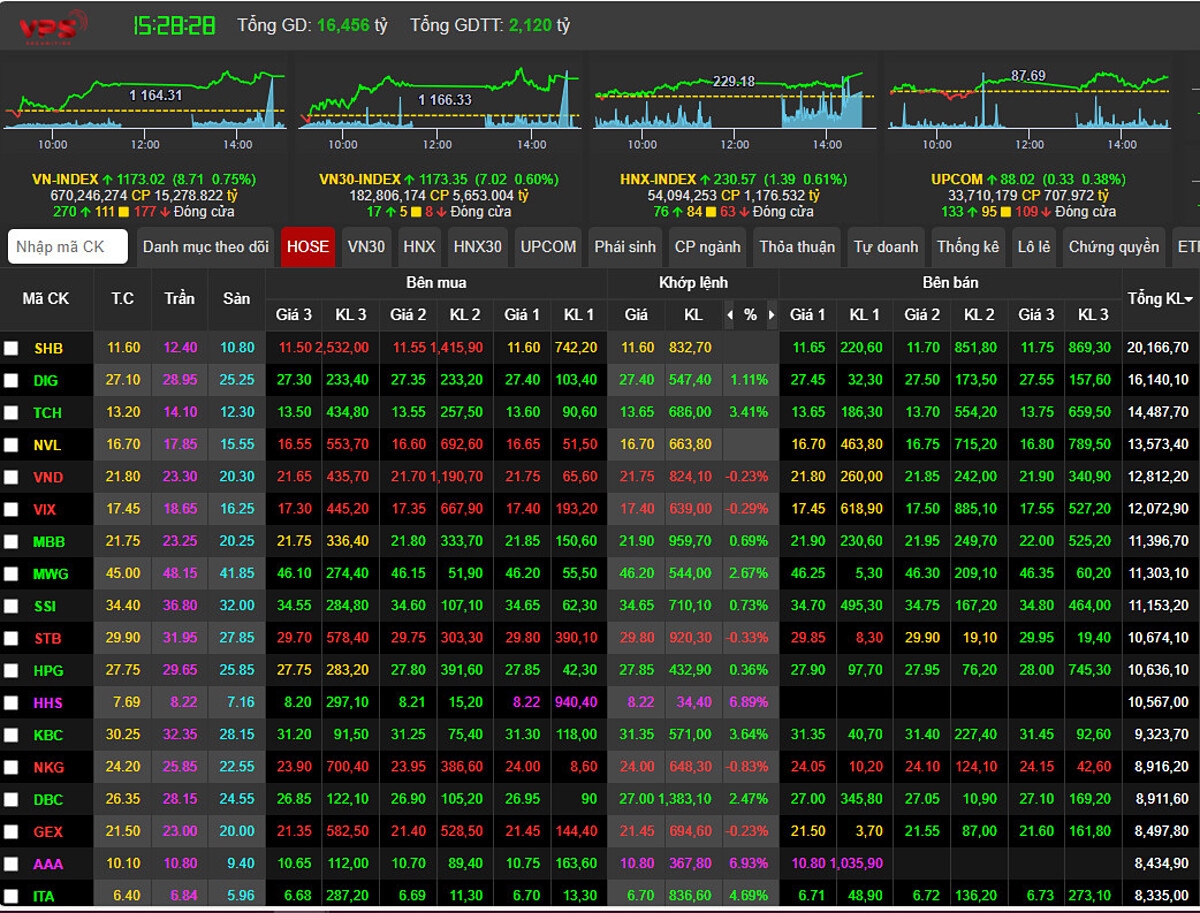1200x913 pixels.
Task: Sort by Tổng KL column dropdown
Action: (1160, 299)
